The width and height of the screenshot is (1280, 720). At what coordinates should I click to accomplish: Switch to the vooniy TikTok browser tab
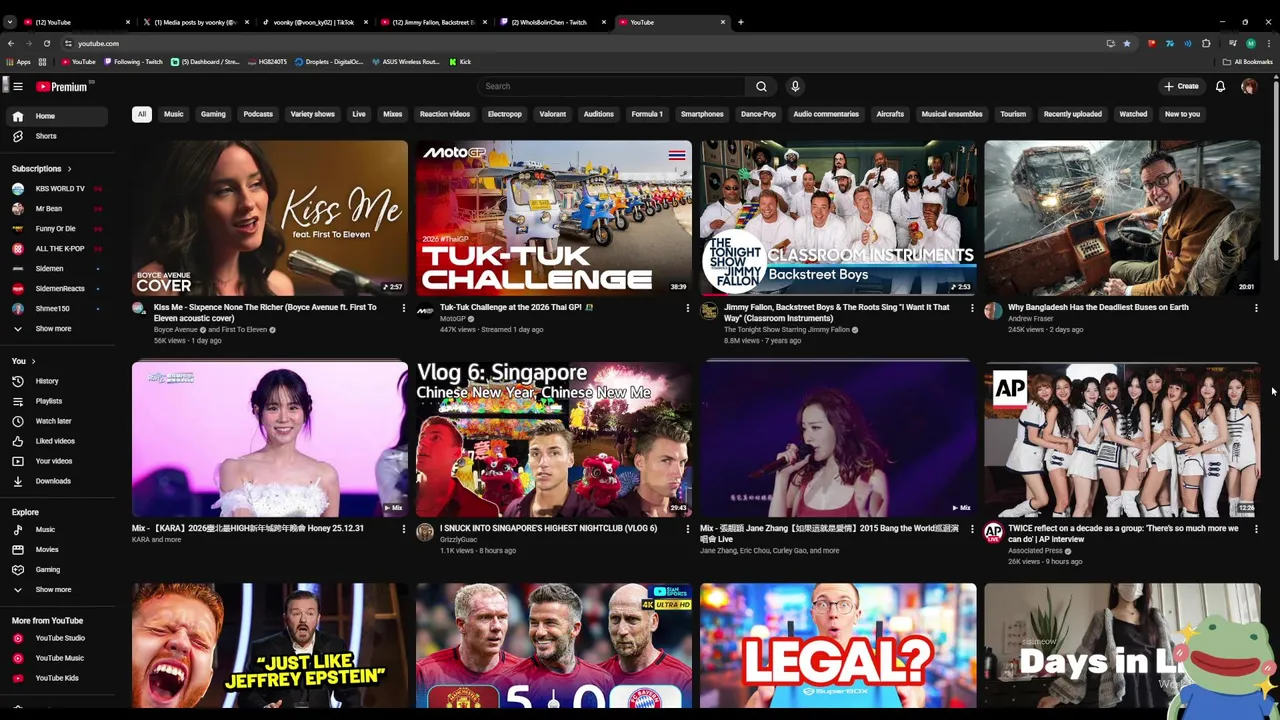tap(313, 22)
